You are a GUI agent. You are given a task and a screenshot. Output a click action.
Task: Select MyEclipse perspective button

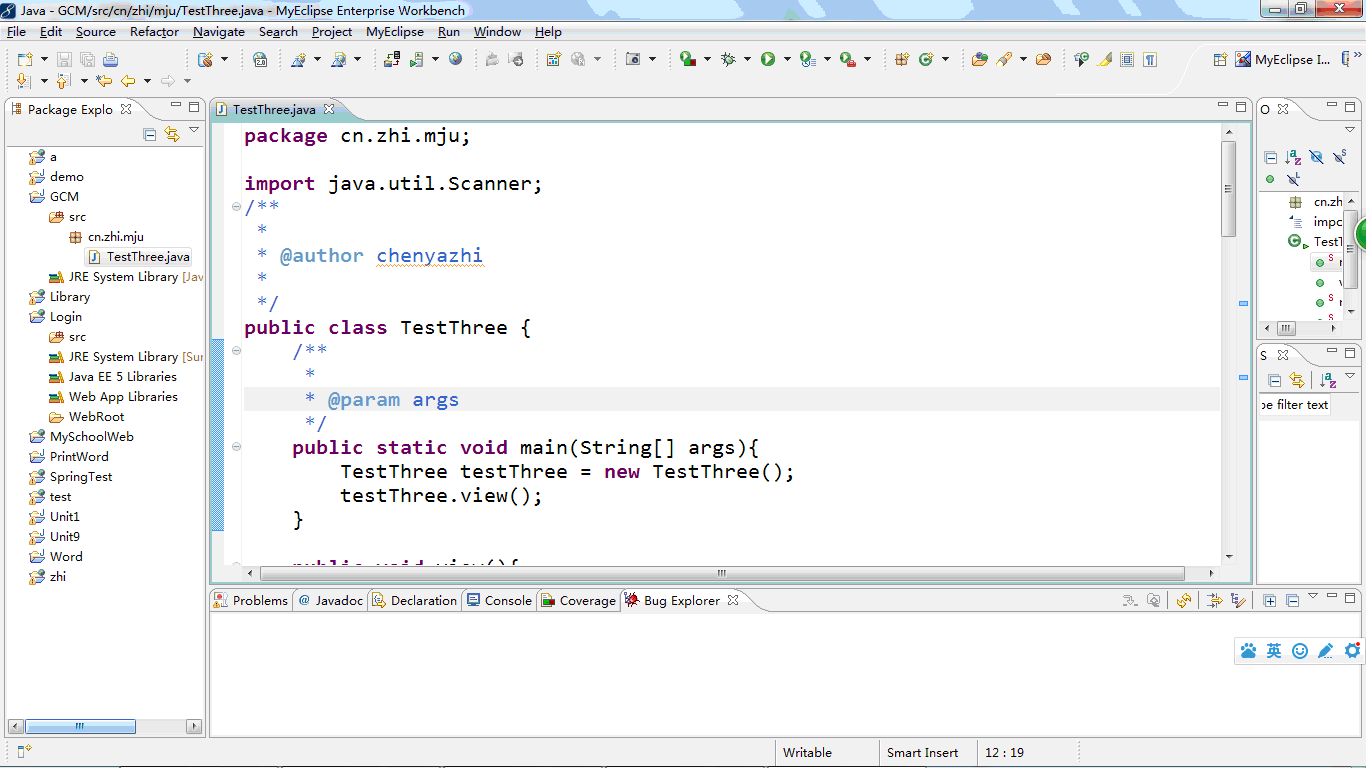pos(1281,59)
